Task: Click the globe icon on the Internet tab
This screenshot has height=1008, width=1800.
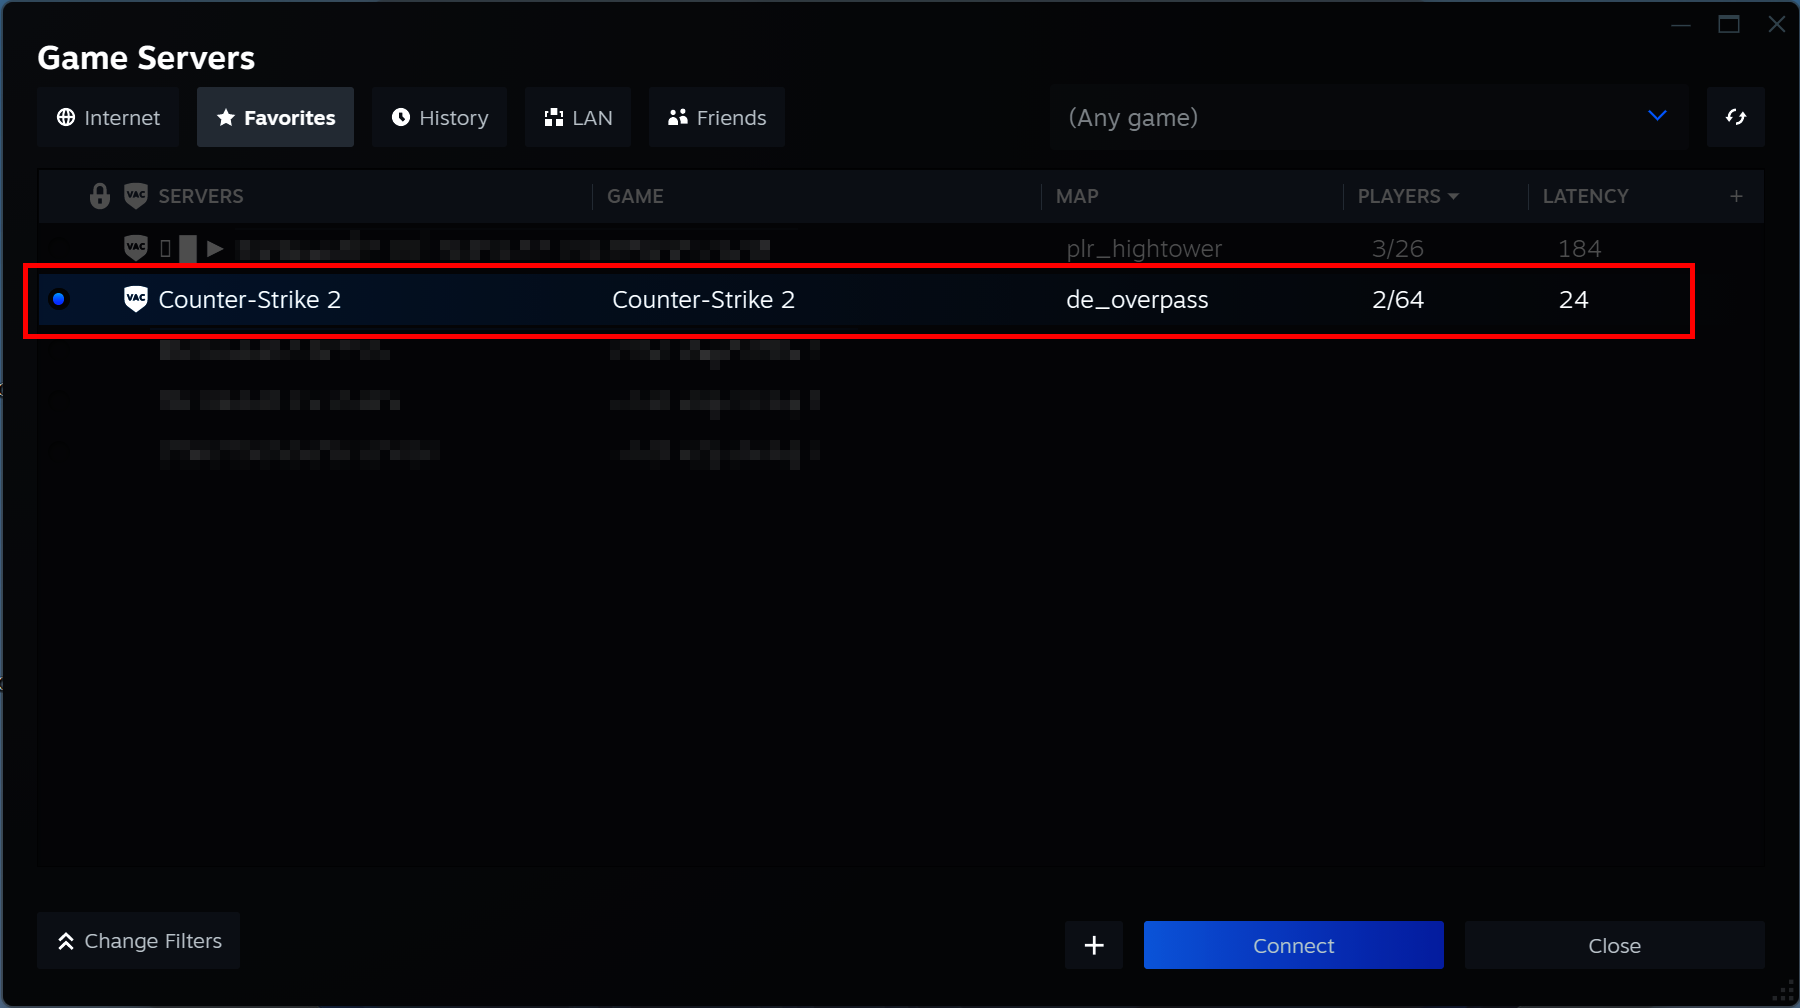Action: pyautogui.click(x=66, y=117)
